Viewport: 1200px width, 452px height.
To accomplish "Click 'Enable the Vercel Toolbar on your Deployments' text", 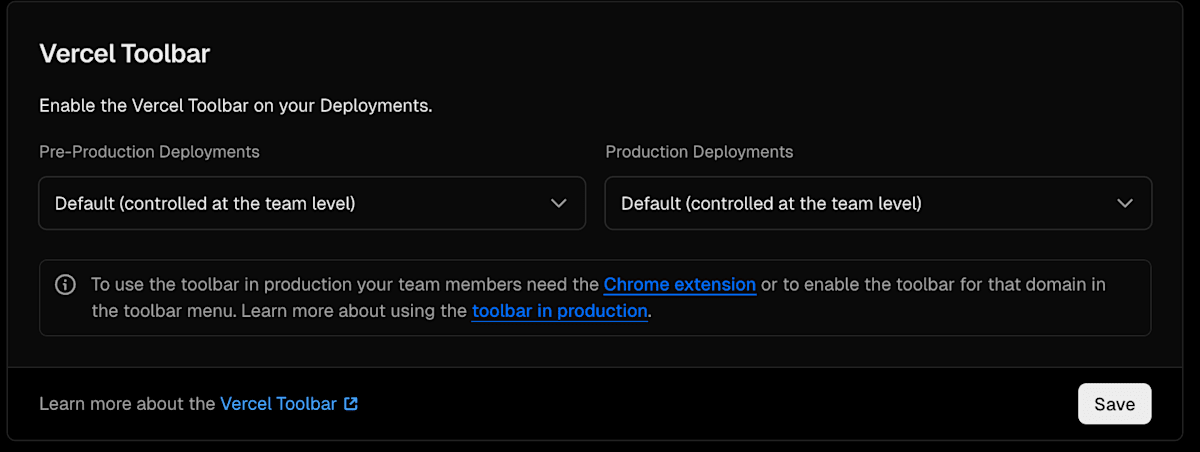I will pos(235,106).
